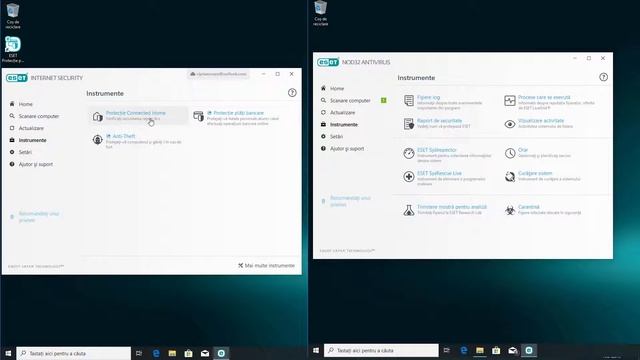Open Start menu on right desktop
Screen dimensions: 640x360
point(316,350)
